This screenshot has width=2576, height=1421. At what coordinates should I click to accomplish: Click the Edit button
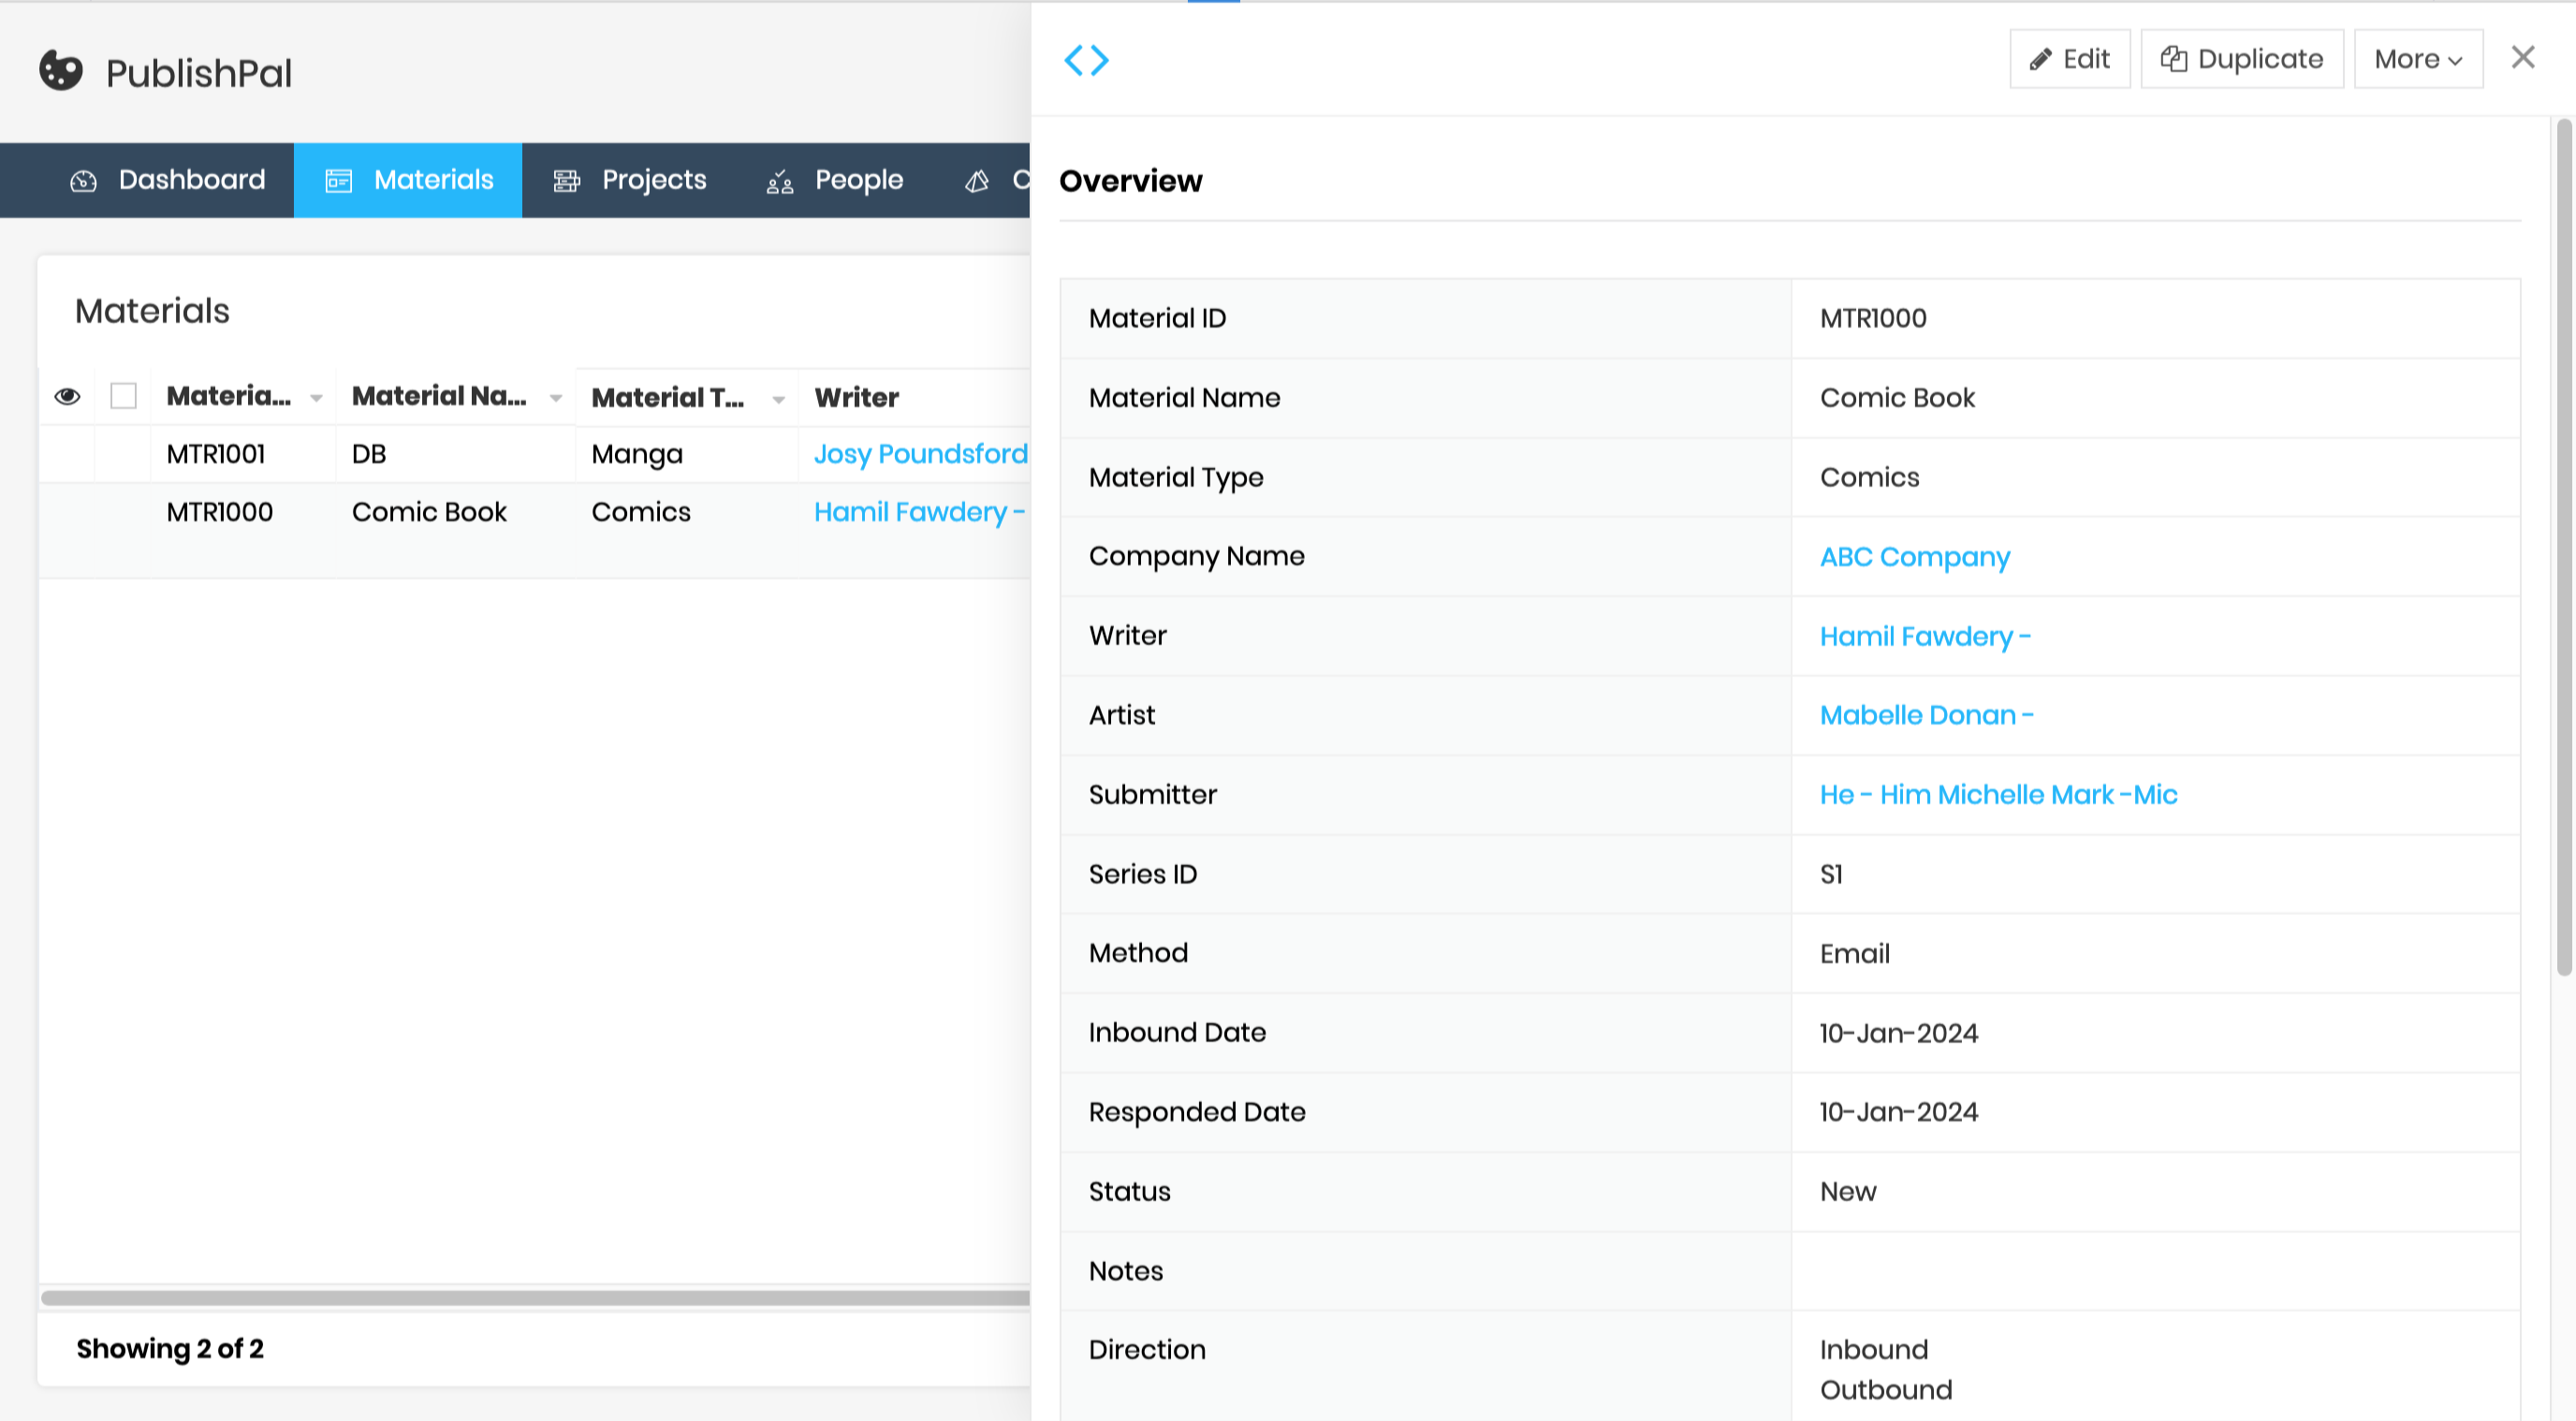tap(2070, 59)
